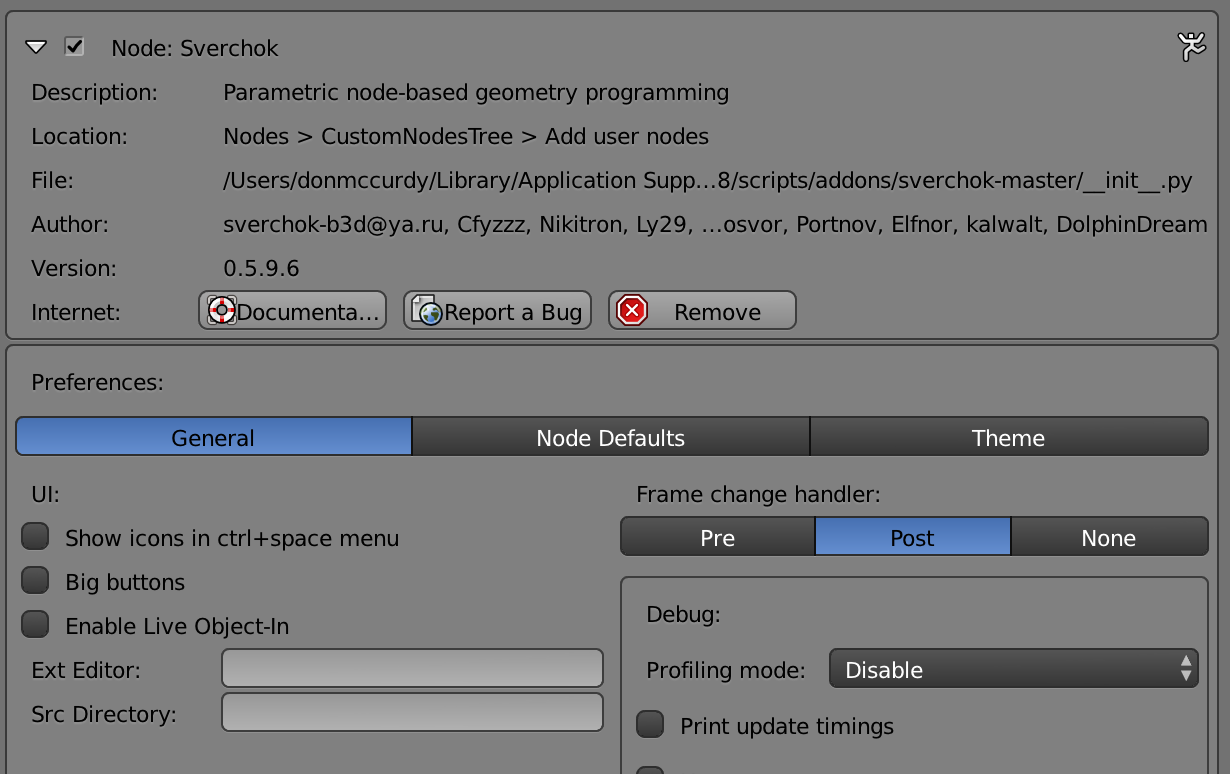The width and height of the screenshot is (1230, 774).
Task: Click the Sverchok plugin icon at top right
Action: (1191, 46)
